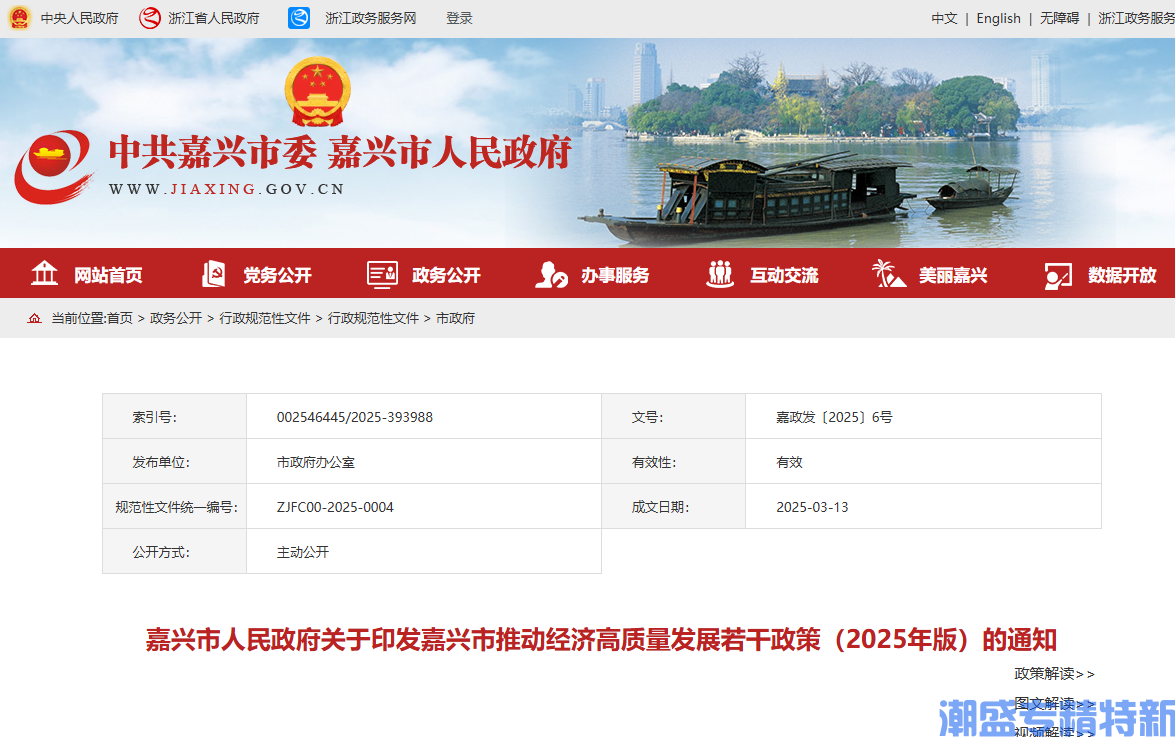Click the validity value 有效

point(789,462)
